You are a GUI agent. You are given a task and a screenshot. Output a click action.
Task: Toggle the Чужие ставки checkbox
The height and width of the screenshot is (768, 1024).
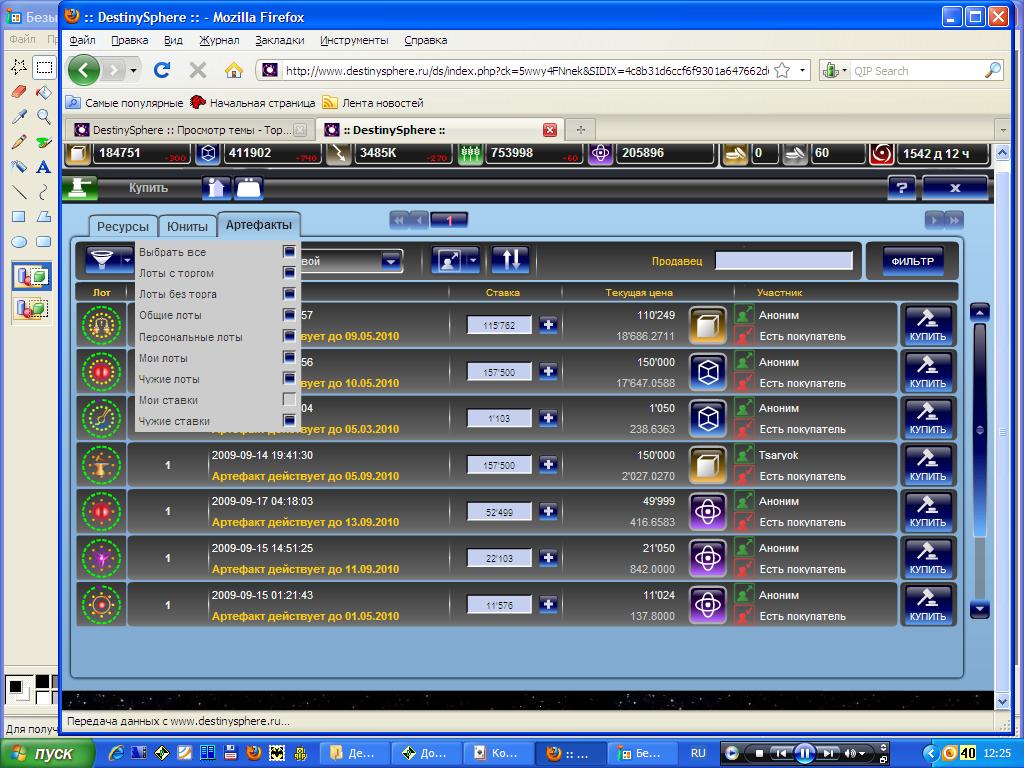289,420
